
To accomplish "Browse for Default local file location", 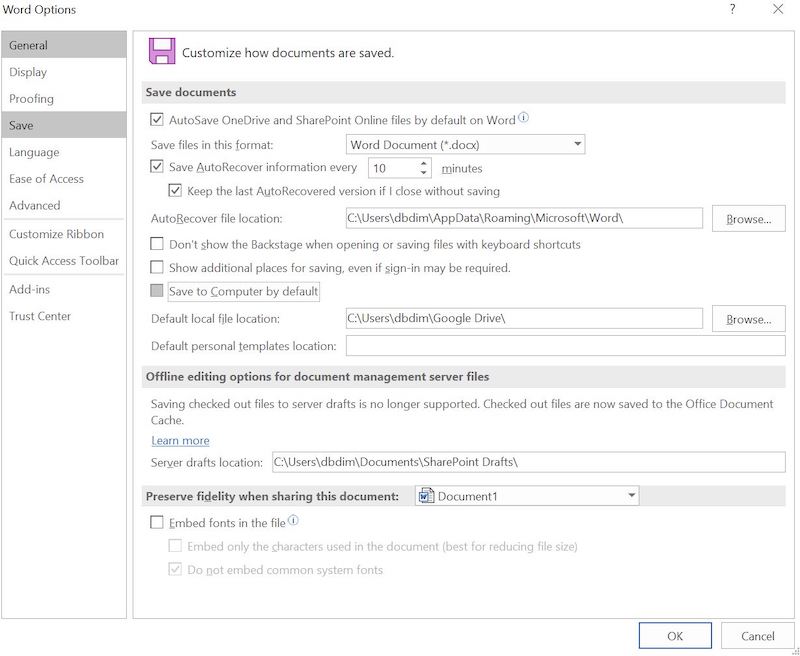I will tap(748, 319).
